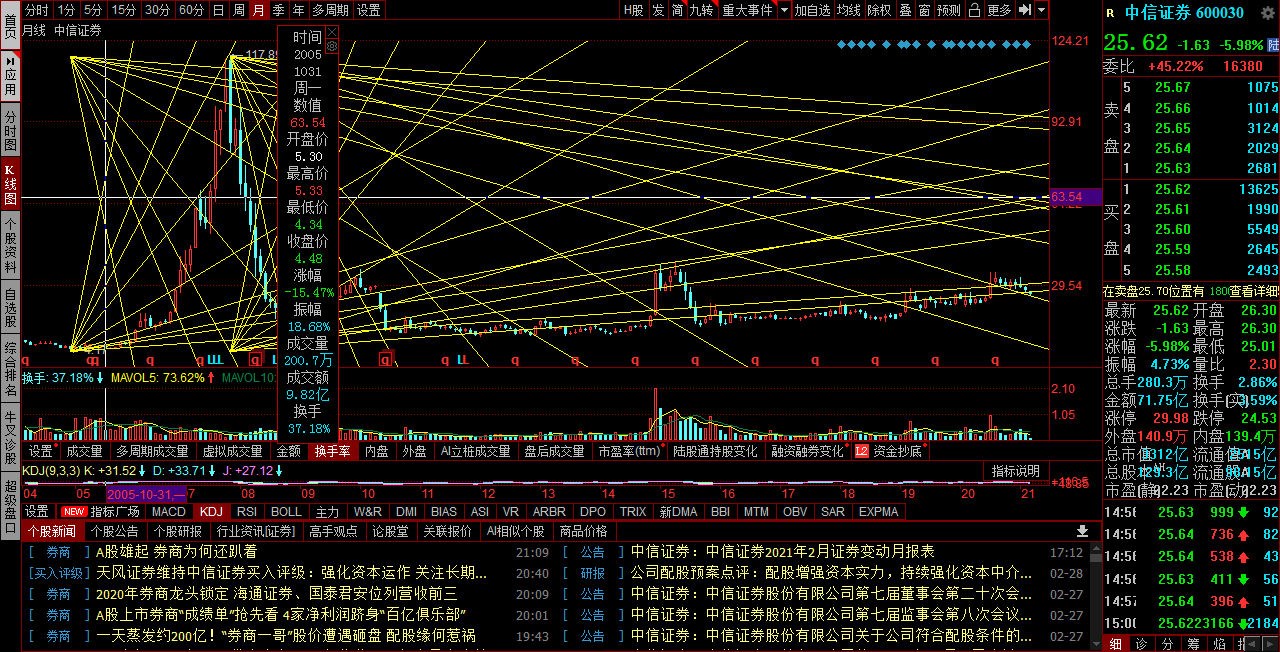Image resolution: width=1280 pixels, height=652 pixels.
Task: Select K线图 in the left sidebar
Action: coord(10,186)
